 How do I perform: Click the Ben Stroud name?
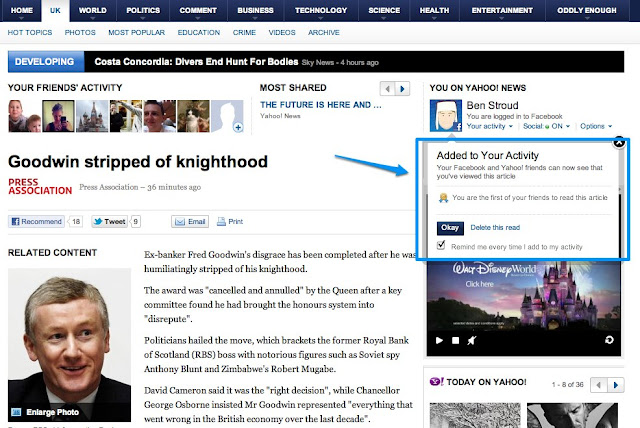point(492,105)
